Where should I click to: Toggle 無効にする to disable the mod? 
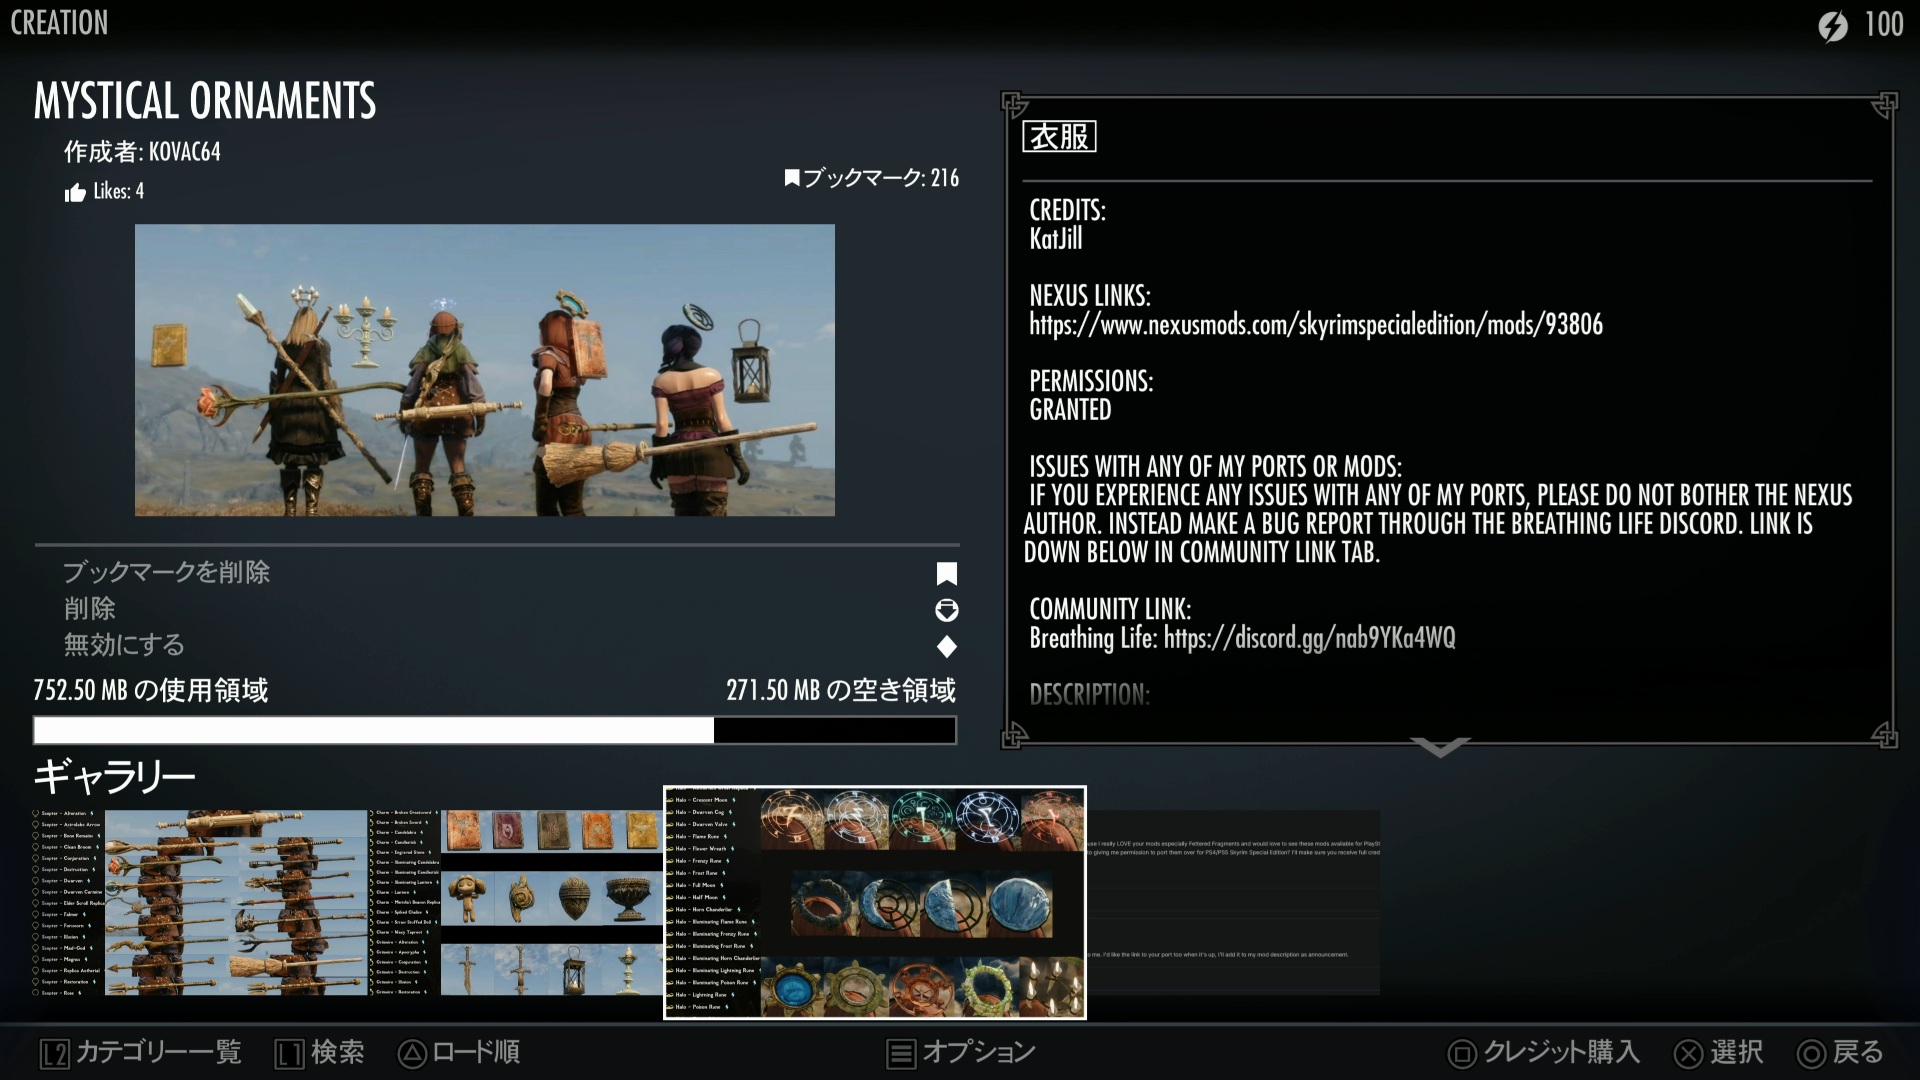[x=124, y=645]
